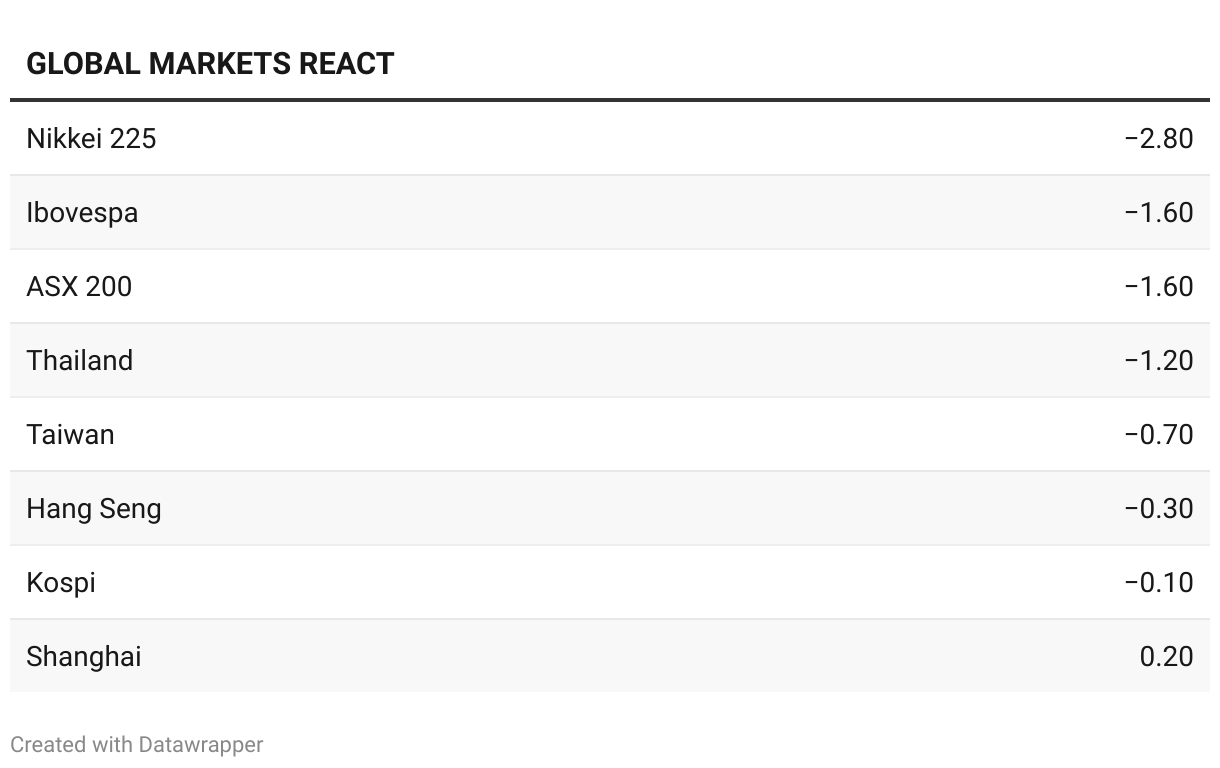Click the Nikkei 225 value −2.80

[1158, 138]
